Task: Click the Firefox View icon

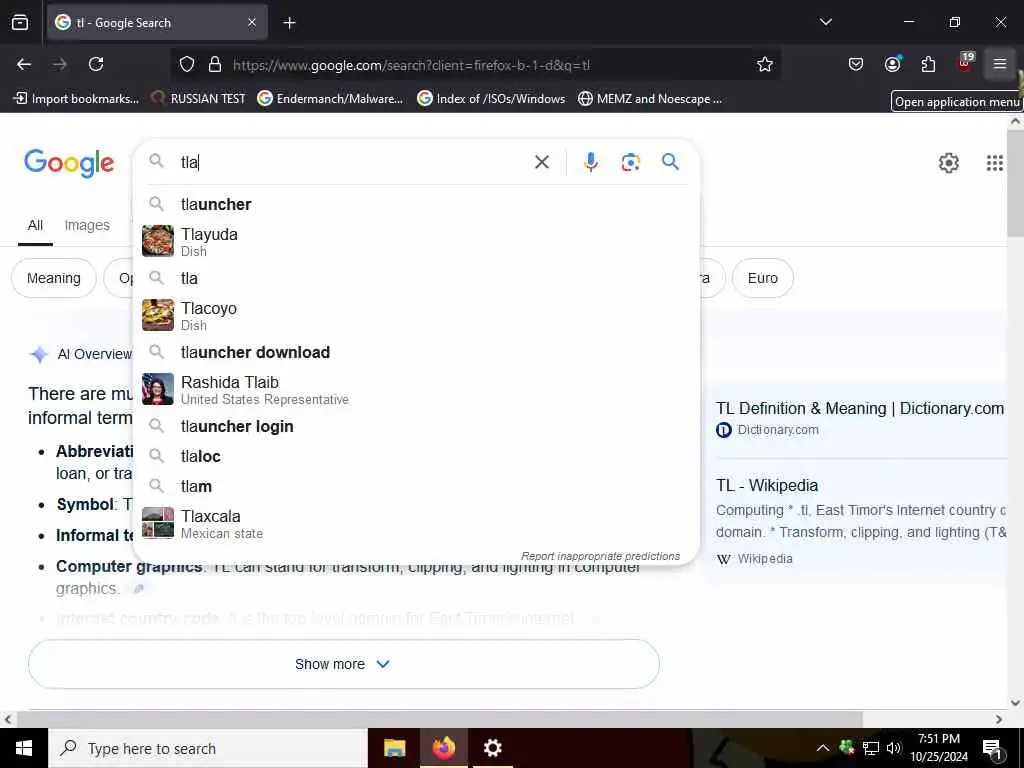Action: point(20,22)
